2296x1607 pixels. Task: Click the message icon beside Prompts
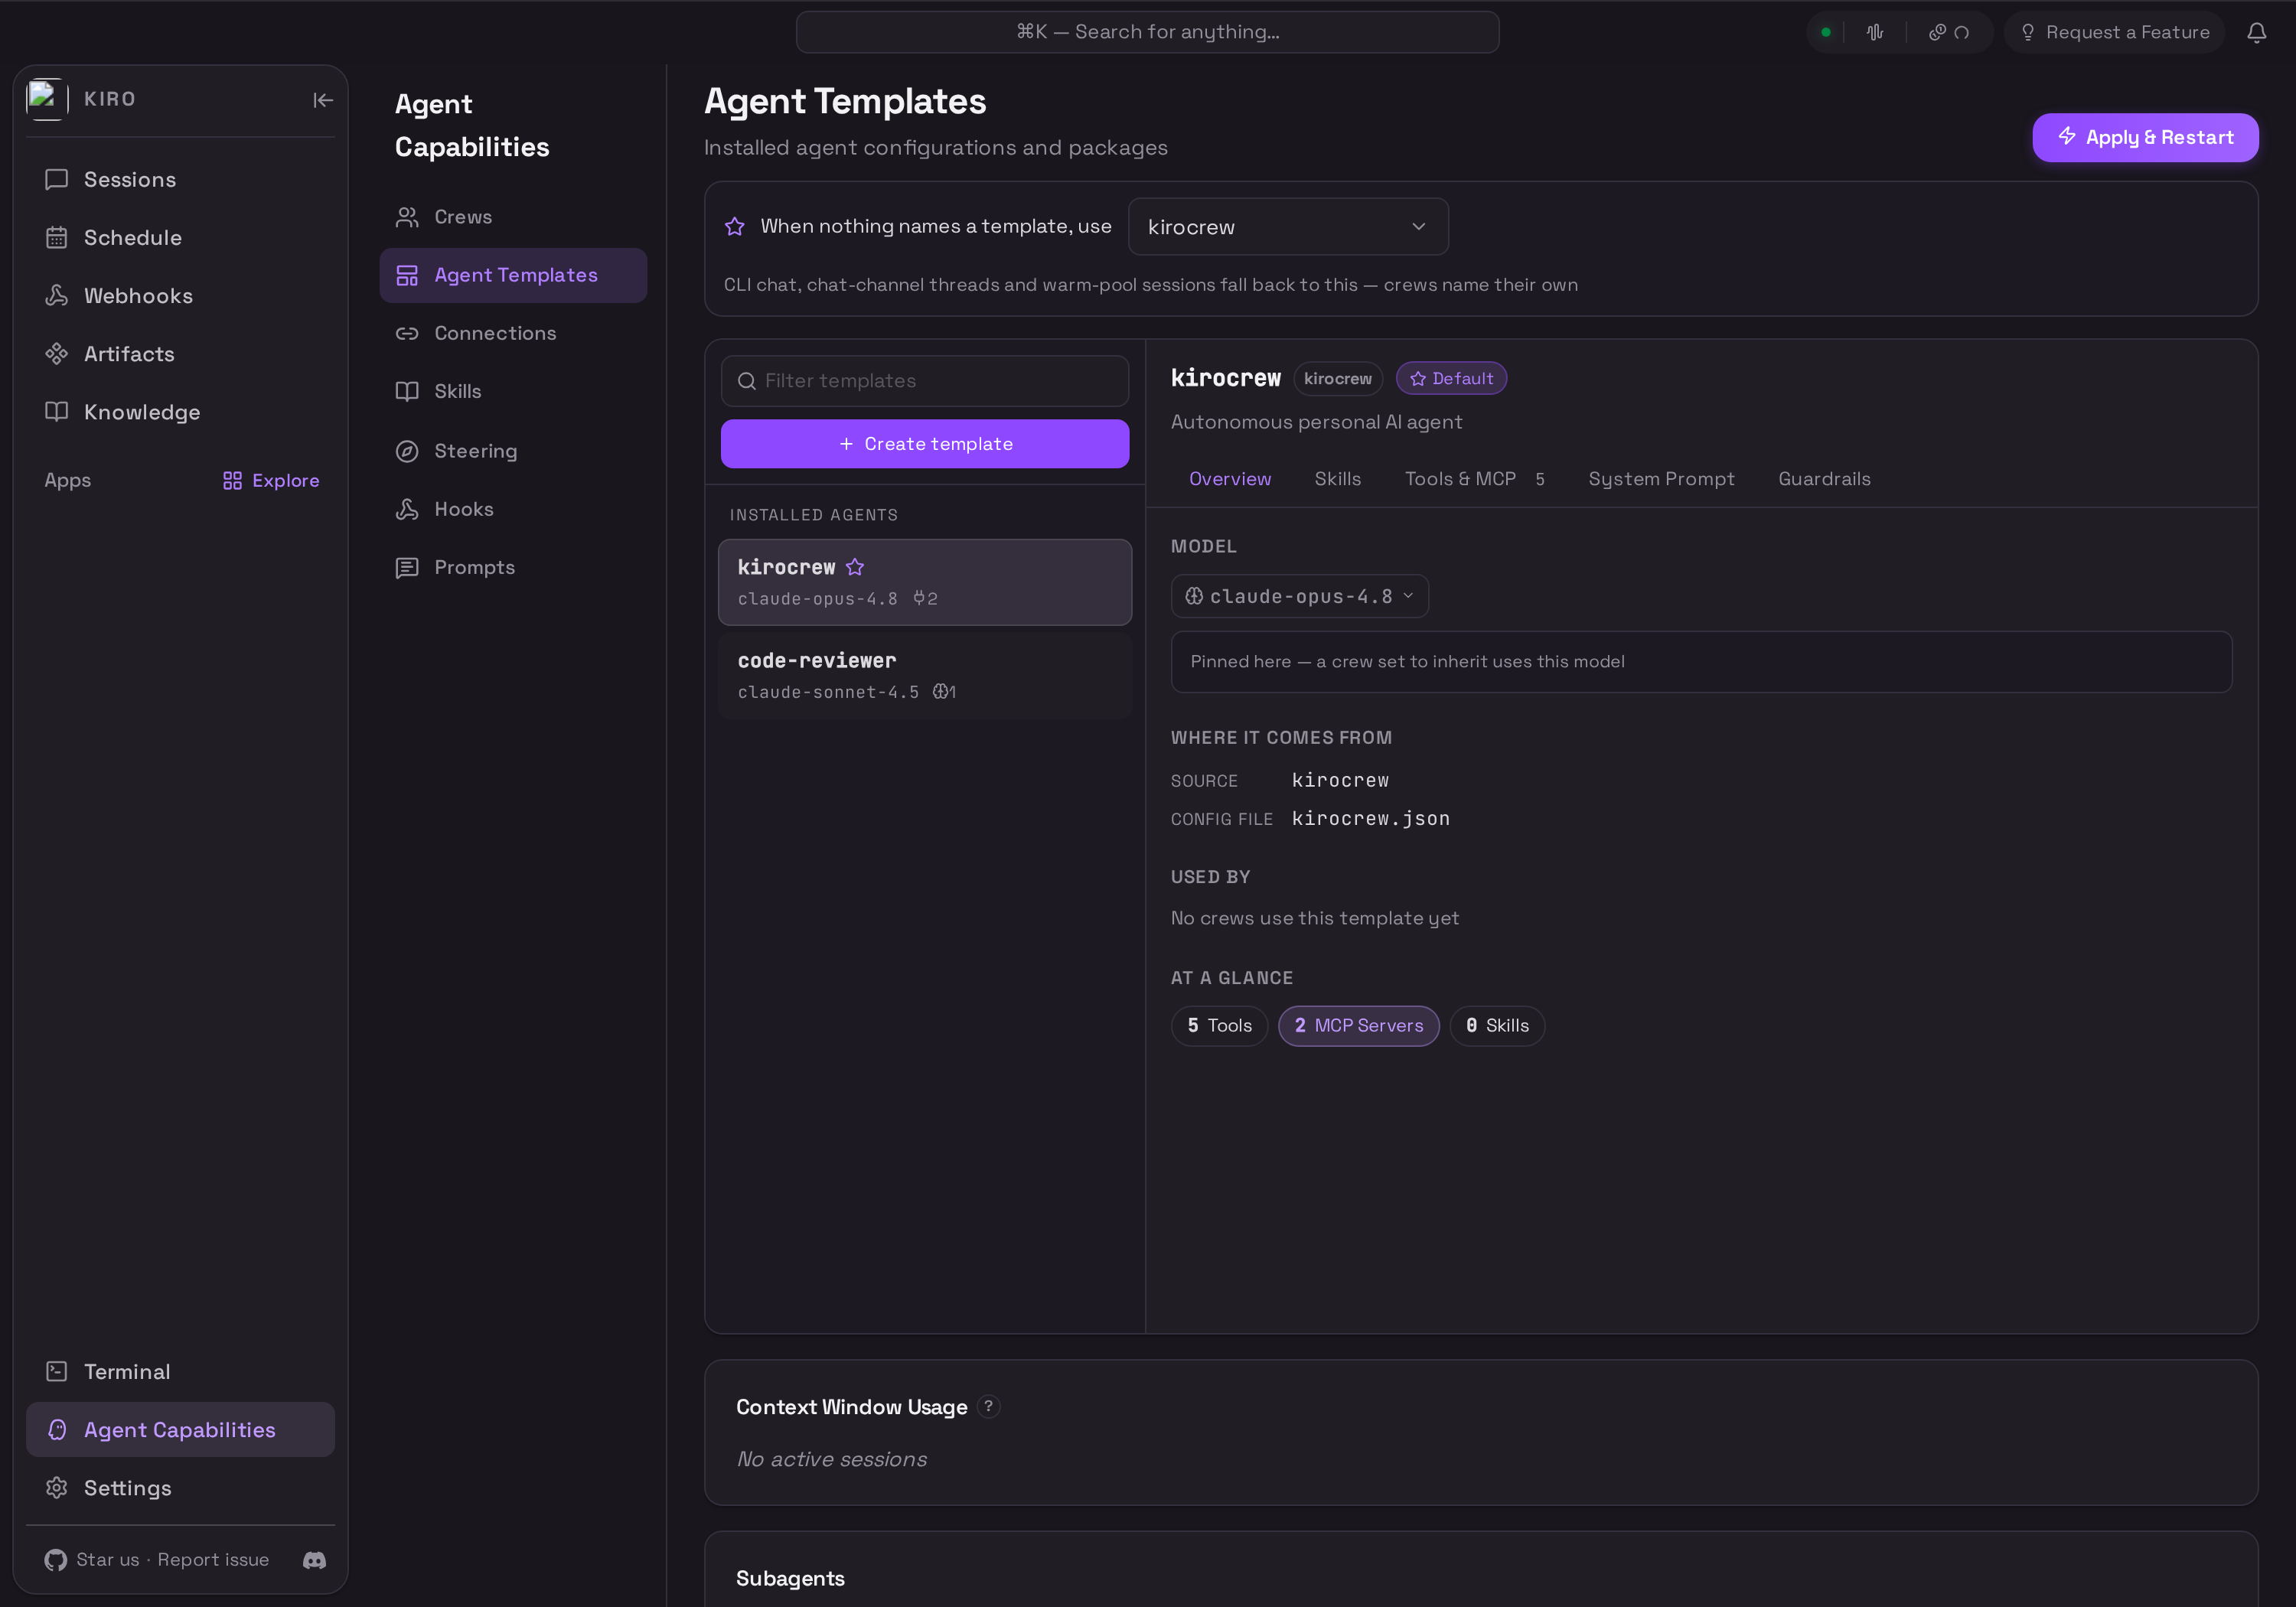[x=407, y=567]
